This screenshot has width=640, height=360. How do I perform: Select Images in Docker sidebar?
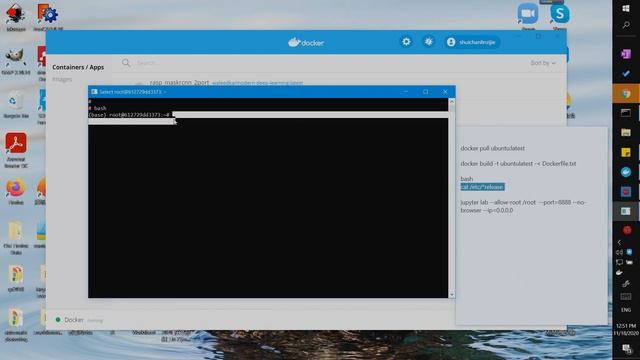coord(62,79)
